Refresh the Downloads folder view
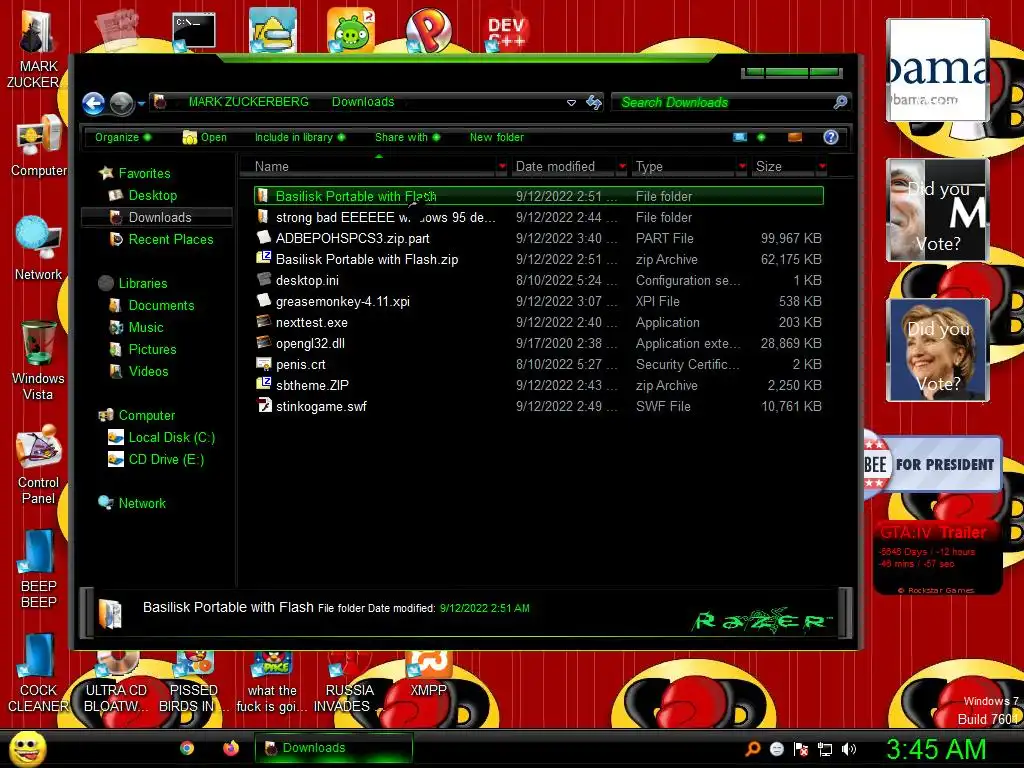 pyautogui.click(x=594, y=103)
